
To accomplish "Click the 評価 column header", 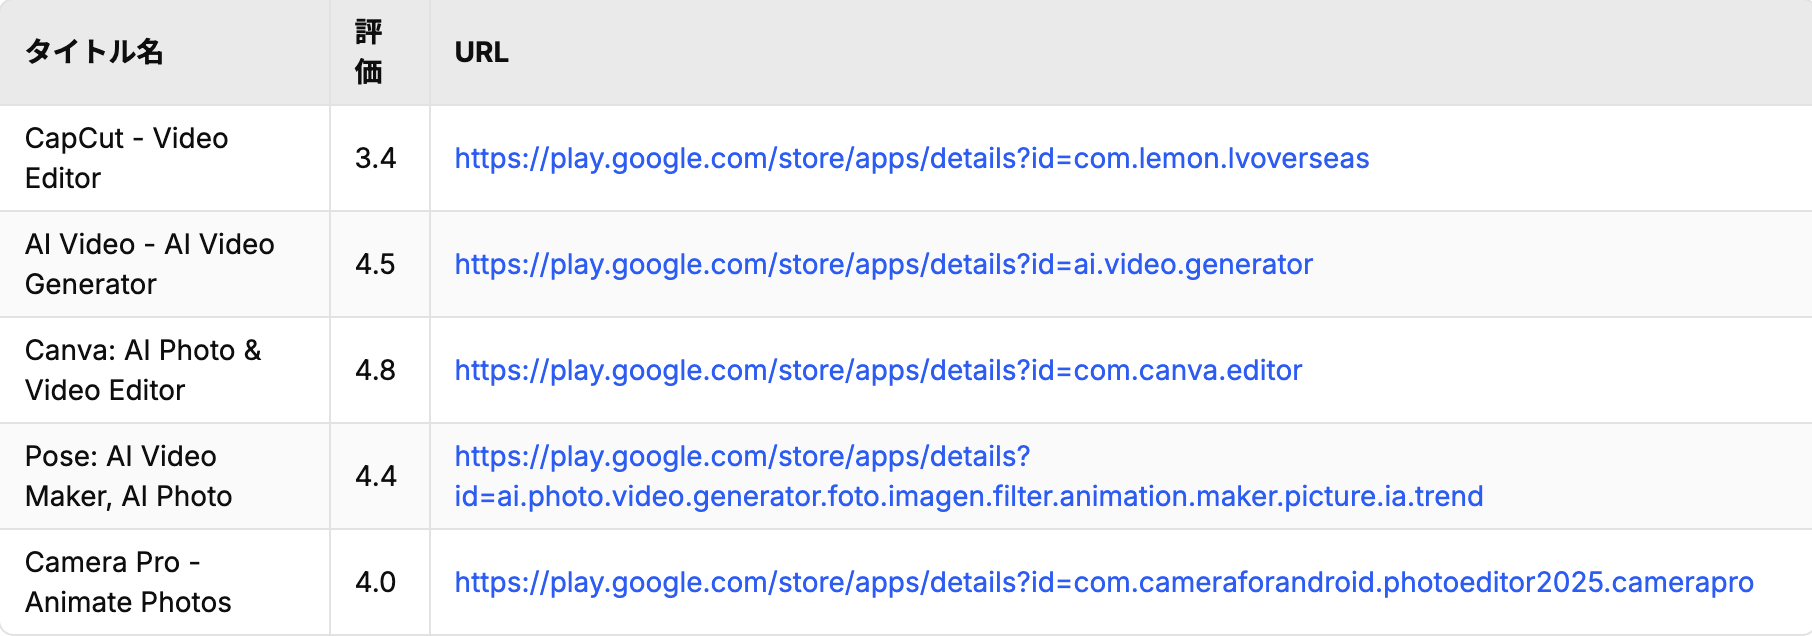I will tap(369, 52).
